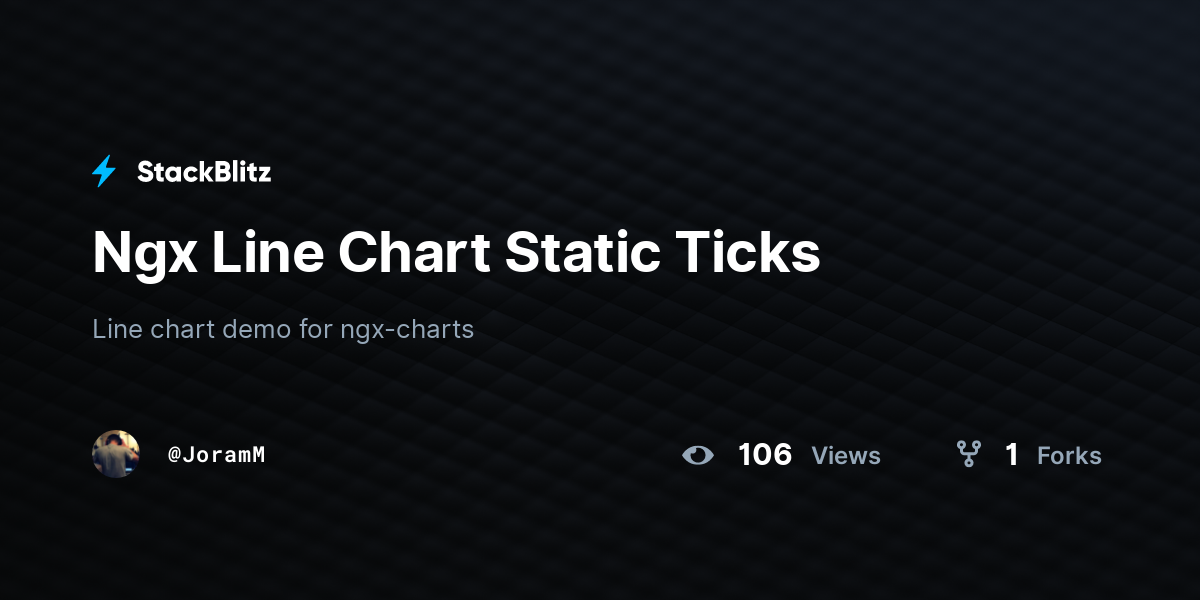This screenshot has height=600, width=1200.
Task: Click the description Line chart demo for ngx-charts
Action: pos(283,329)
